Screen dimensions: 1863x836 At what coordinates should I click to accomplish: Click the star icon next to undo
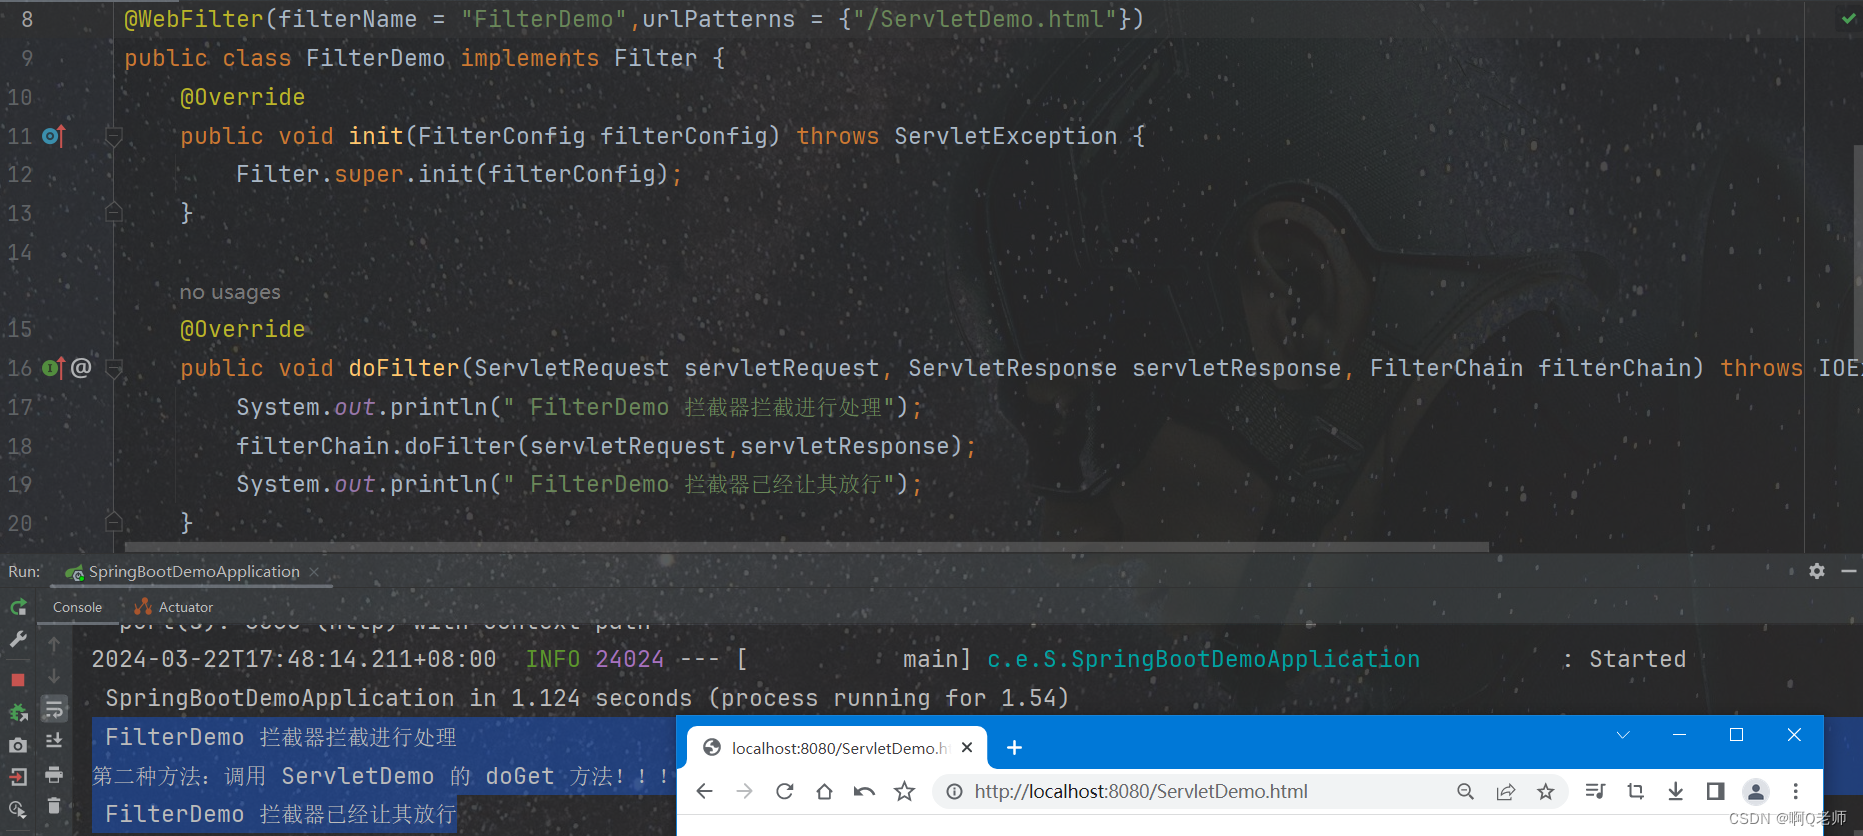904,792
